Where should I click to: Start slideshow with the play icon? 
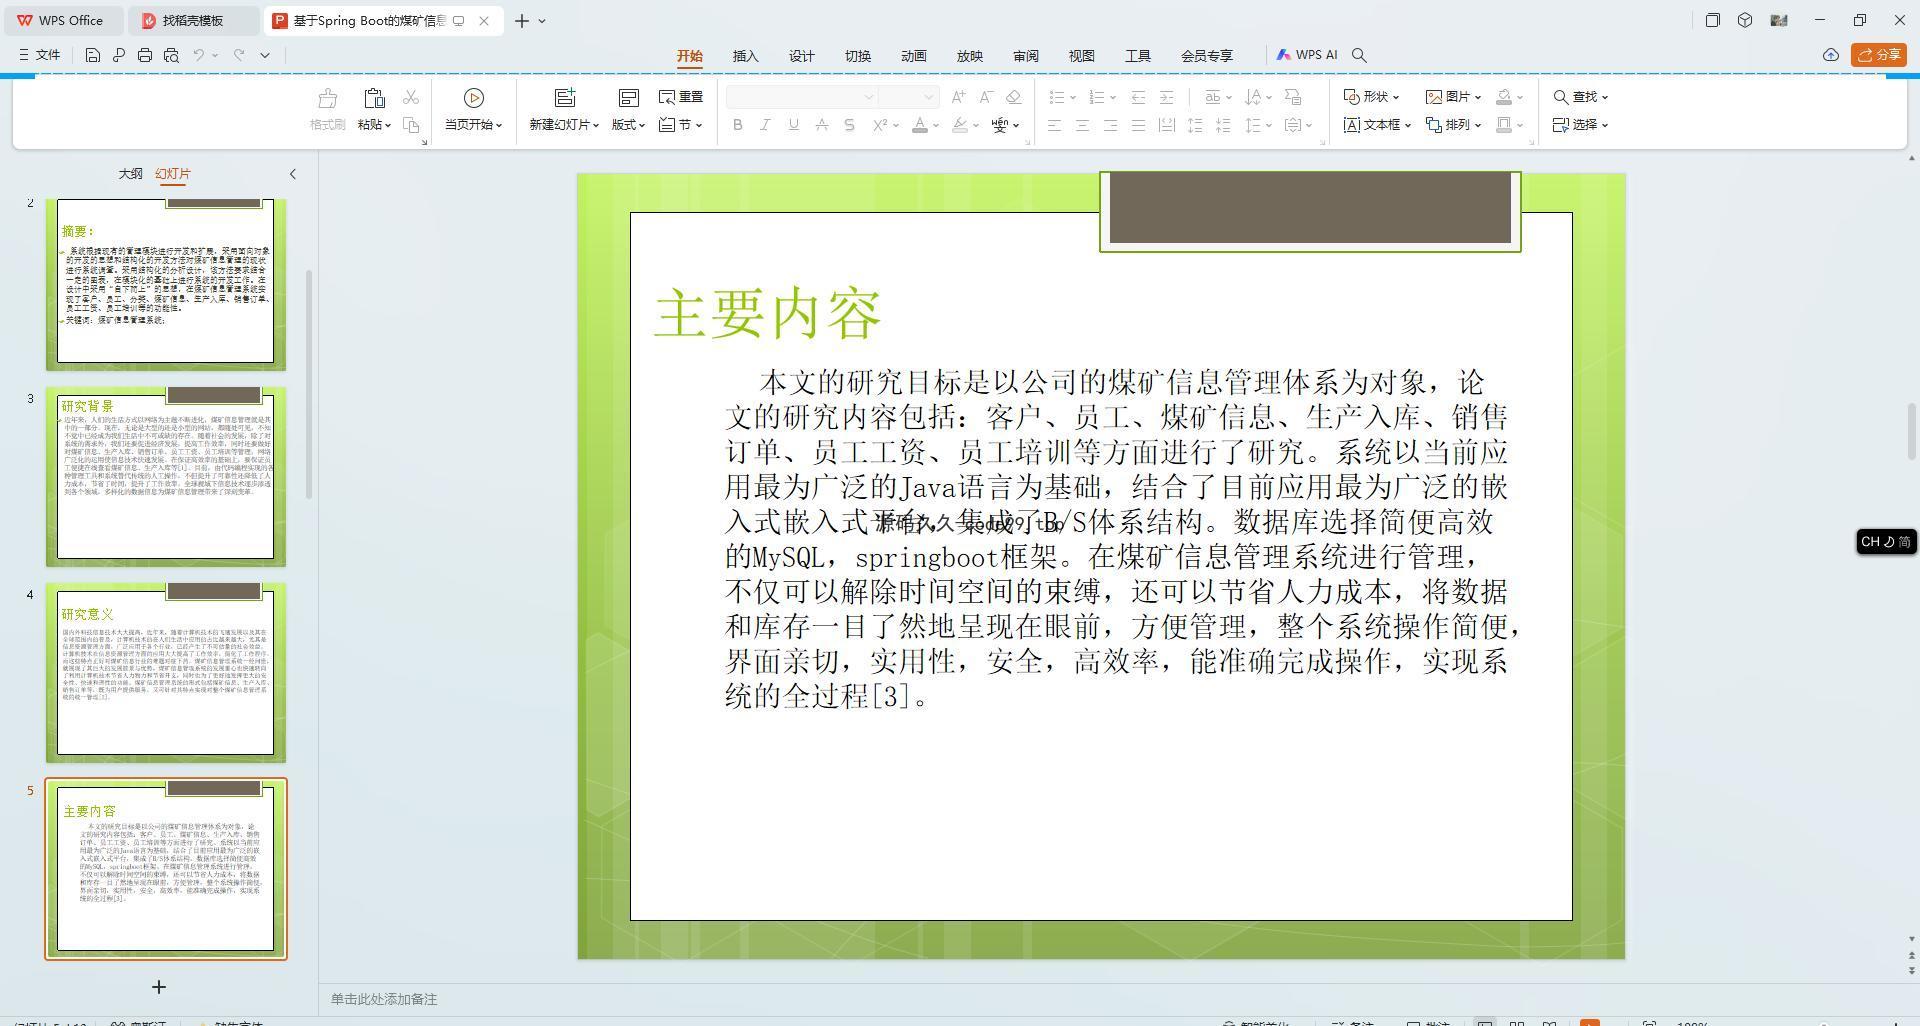pyautogui.click(x=474, y=97)
